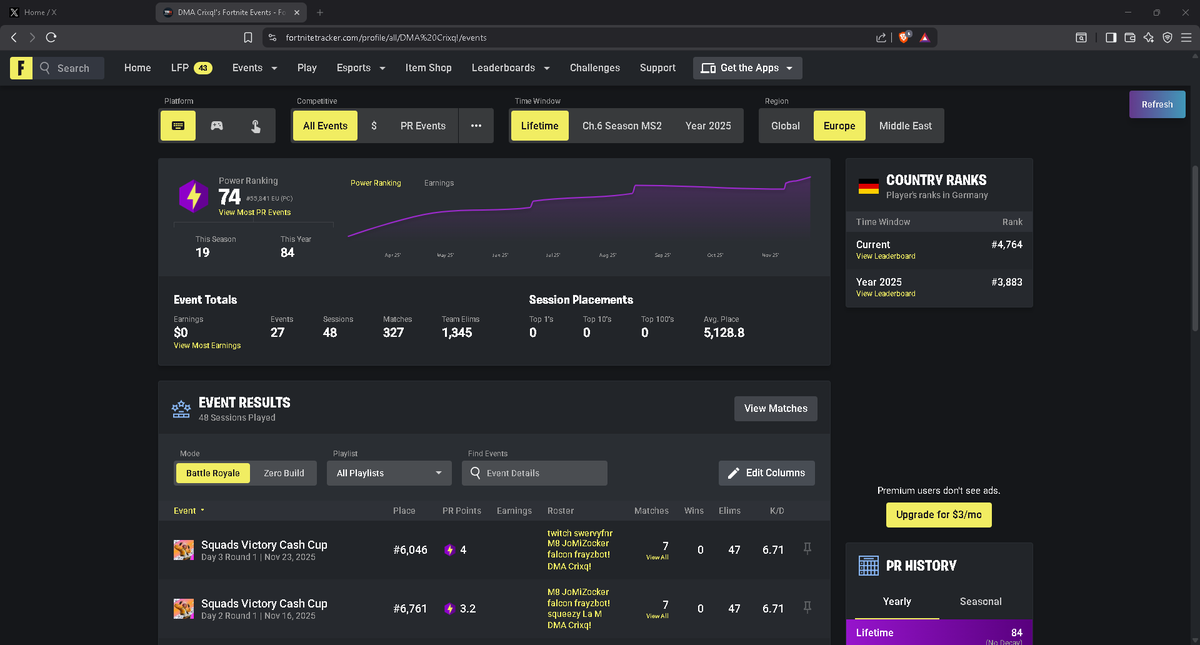Select the PR Events filter
Image resolution: width=1200 pixels, height=645 pixels.
click(x=423, y=126)
